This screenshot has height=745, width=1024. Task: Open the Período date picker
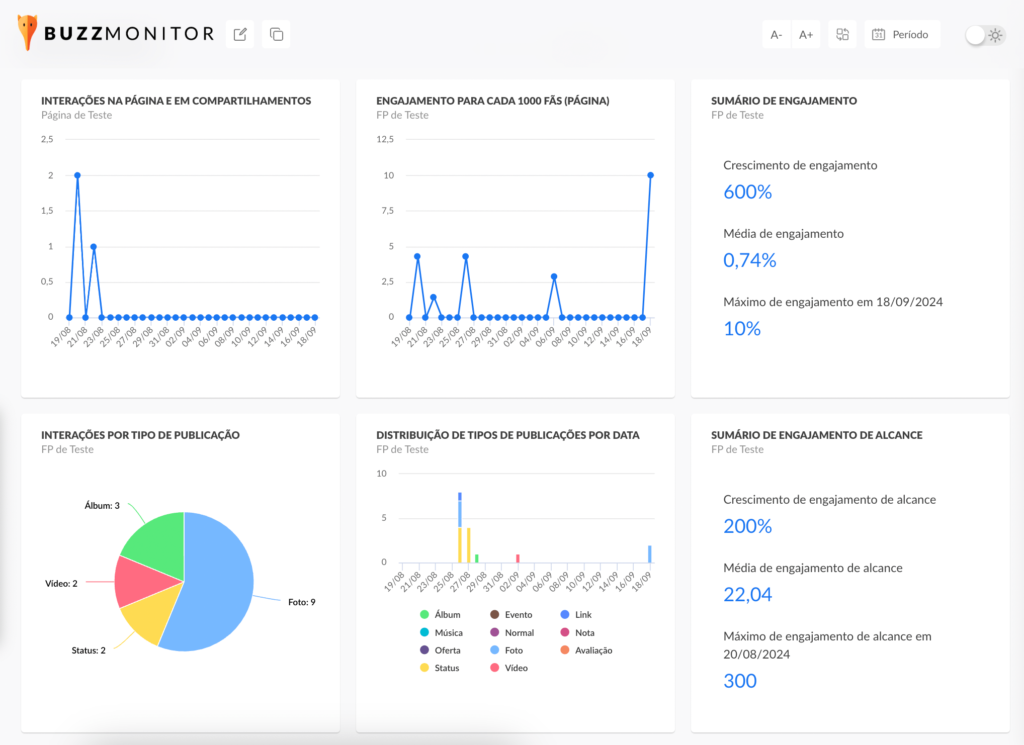click(901, 34)
